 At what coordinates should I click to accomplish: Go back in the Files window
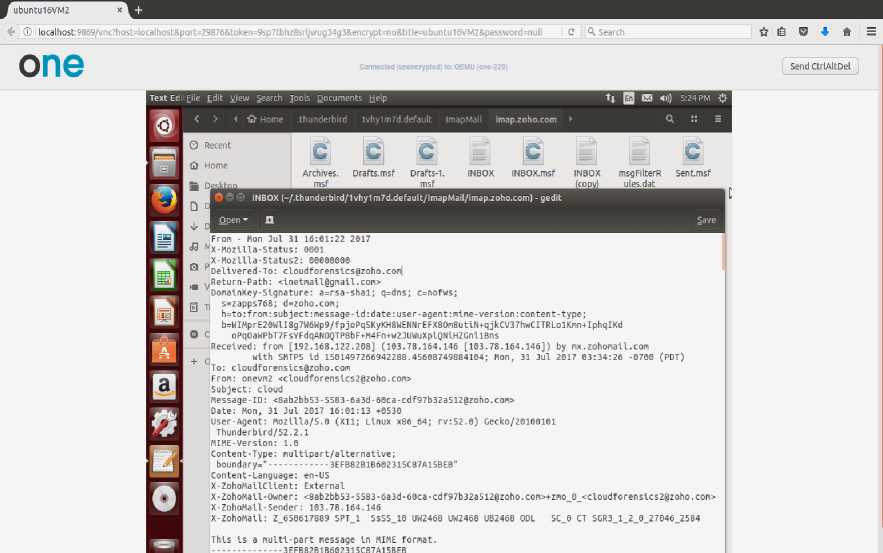click(x=197, y=119)
